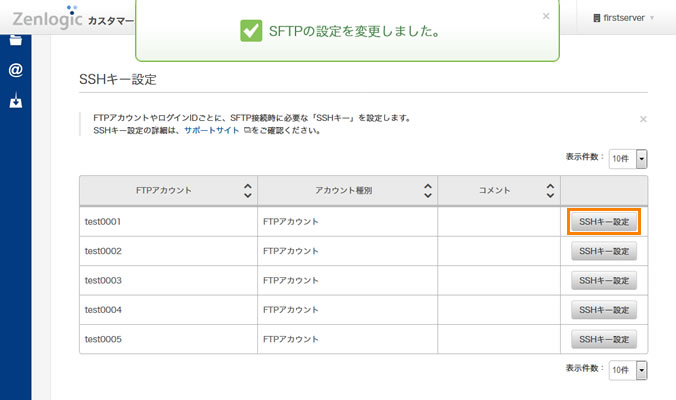Open the support site link
Image resolution: width=676 pixels, height=400 pixels.
pyautogui.click(x=212, y=131)
